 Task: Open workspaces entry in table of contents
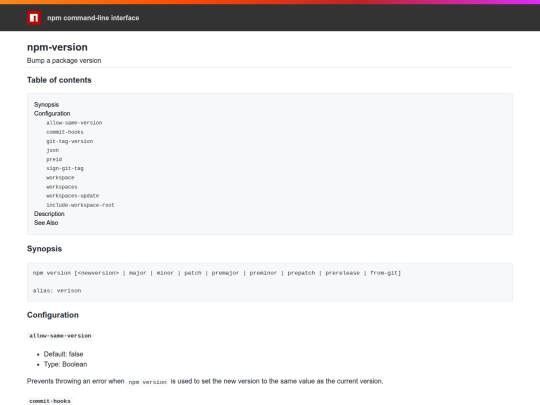click(x=62, y=187)
